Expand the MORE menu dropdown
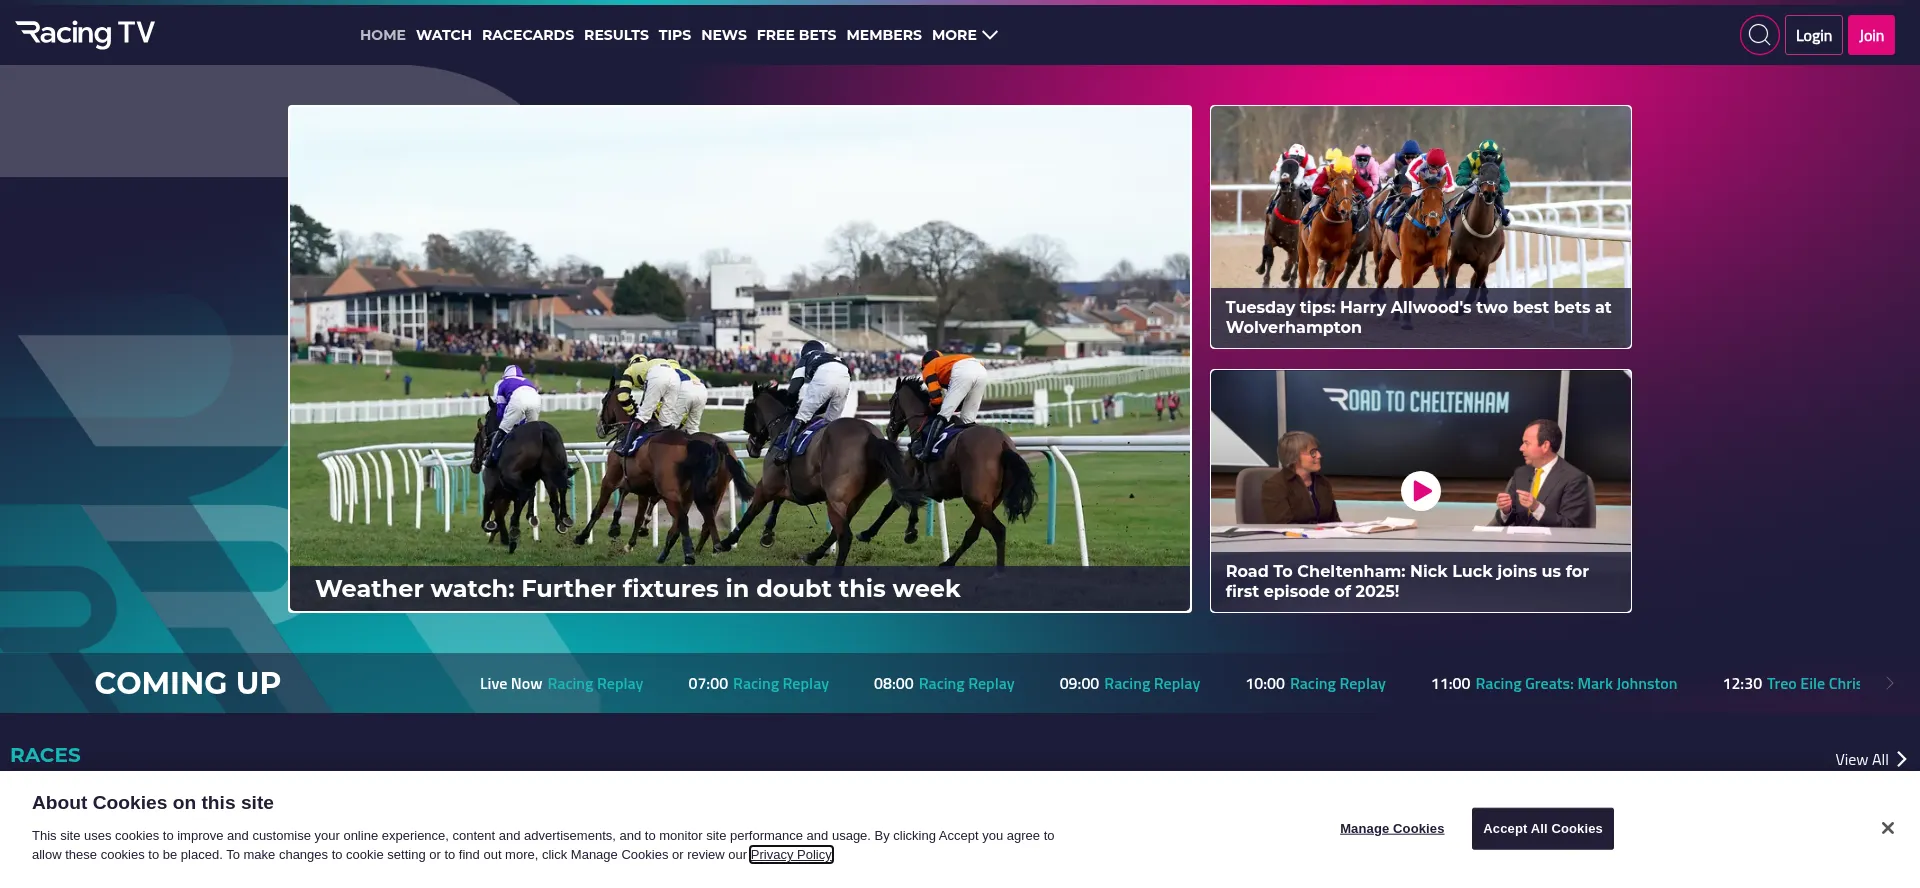Screen dimensions: 1920x888 pyautogui.click(x=965, y=35)
